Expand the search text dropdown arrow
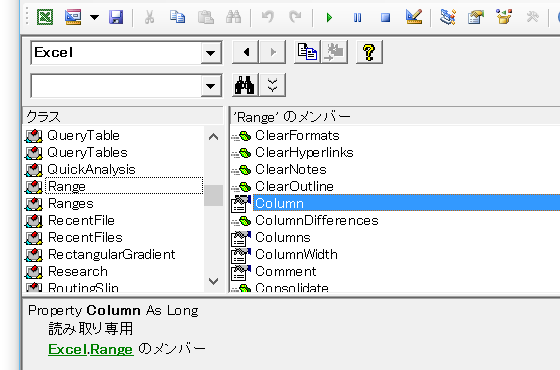Image resolution: width=560 pixels, height=370 pixels. pos(211,86)
